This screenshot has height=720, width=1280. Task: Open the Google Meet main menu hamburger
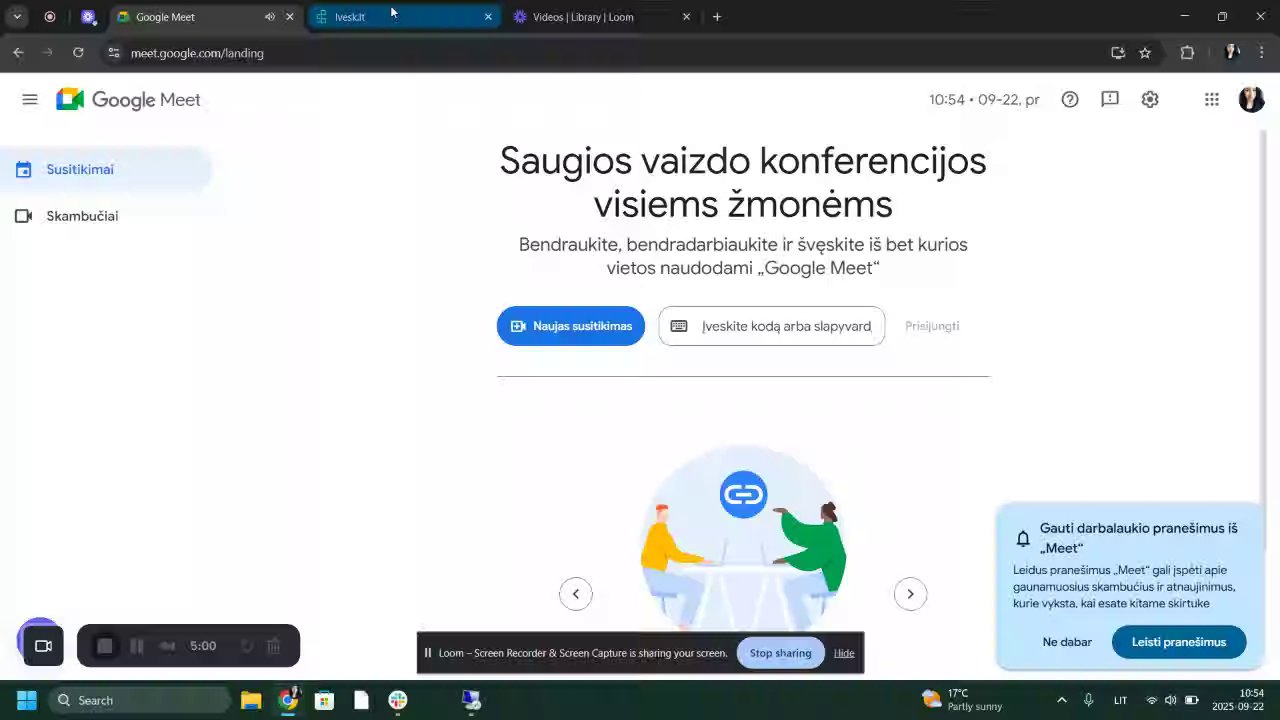pos(29,99)
